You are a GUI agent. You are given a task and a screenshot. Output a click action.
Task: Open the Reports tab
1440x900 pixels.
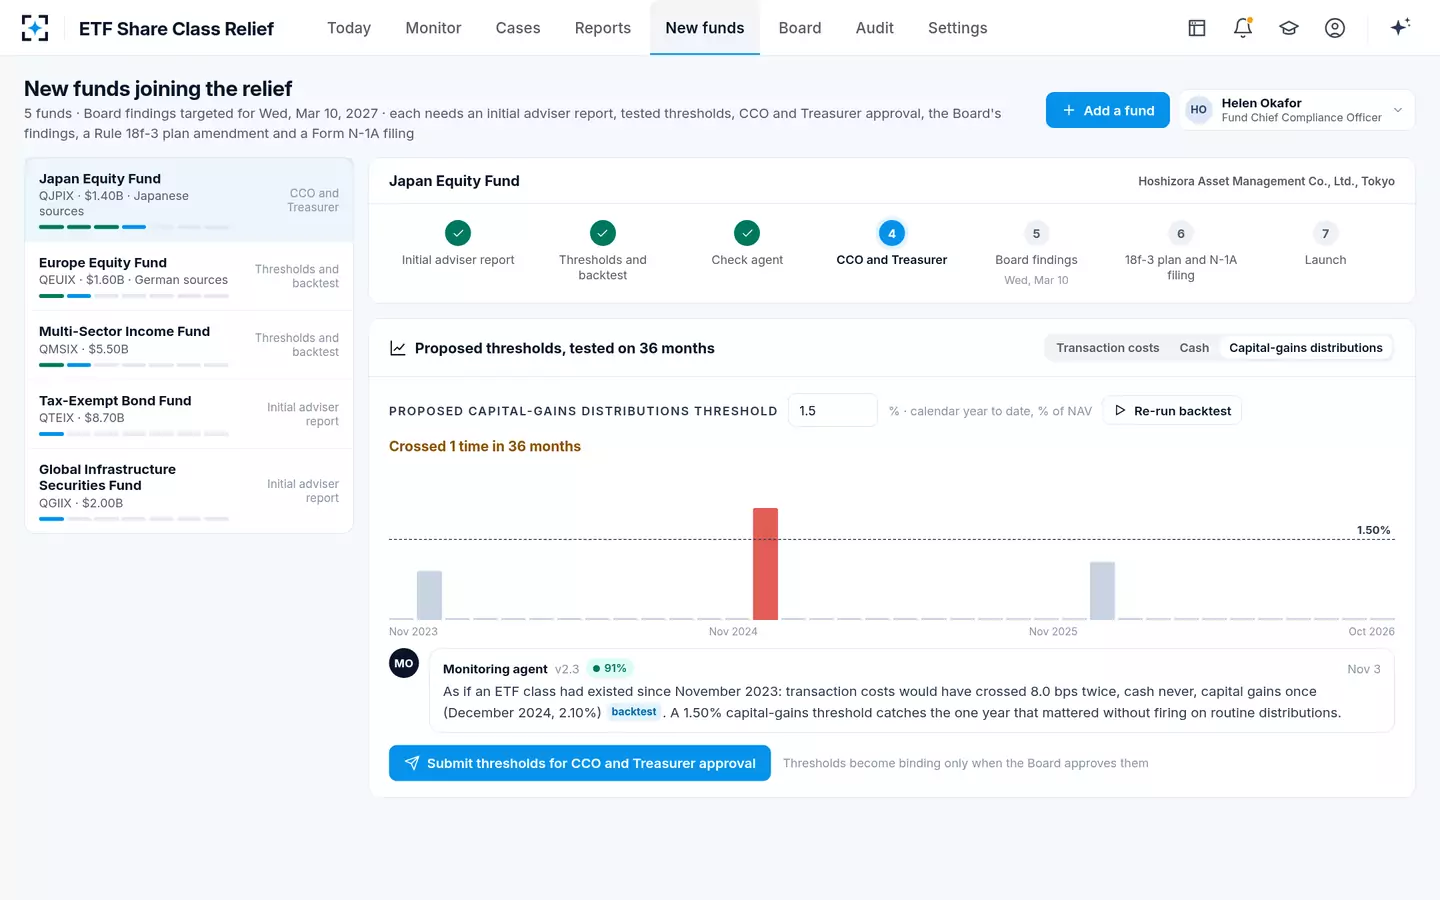(603, 28)
